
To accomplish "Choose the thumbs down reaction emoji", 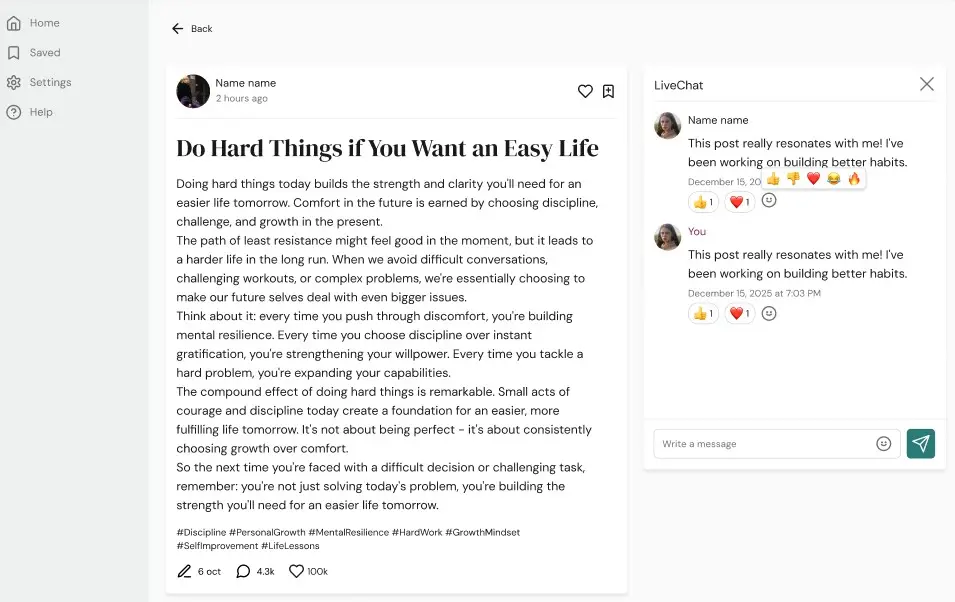I will point(793,179).
